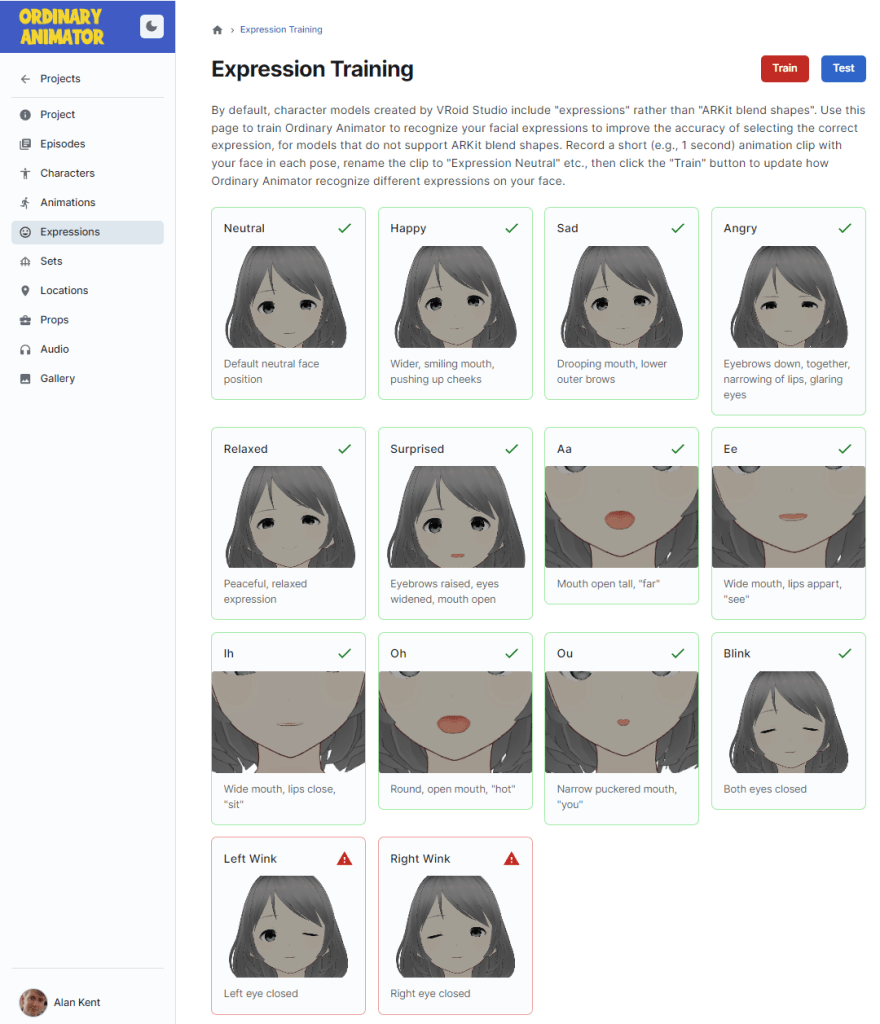Click the Expression Training breadcrumb link
880x1024 pixels.
[281, 30]
